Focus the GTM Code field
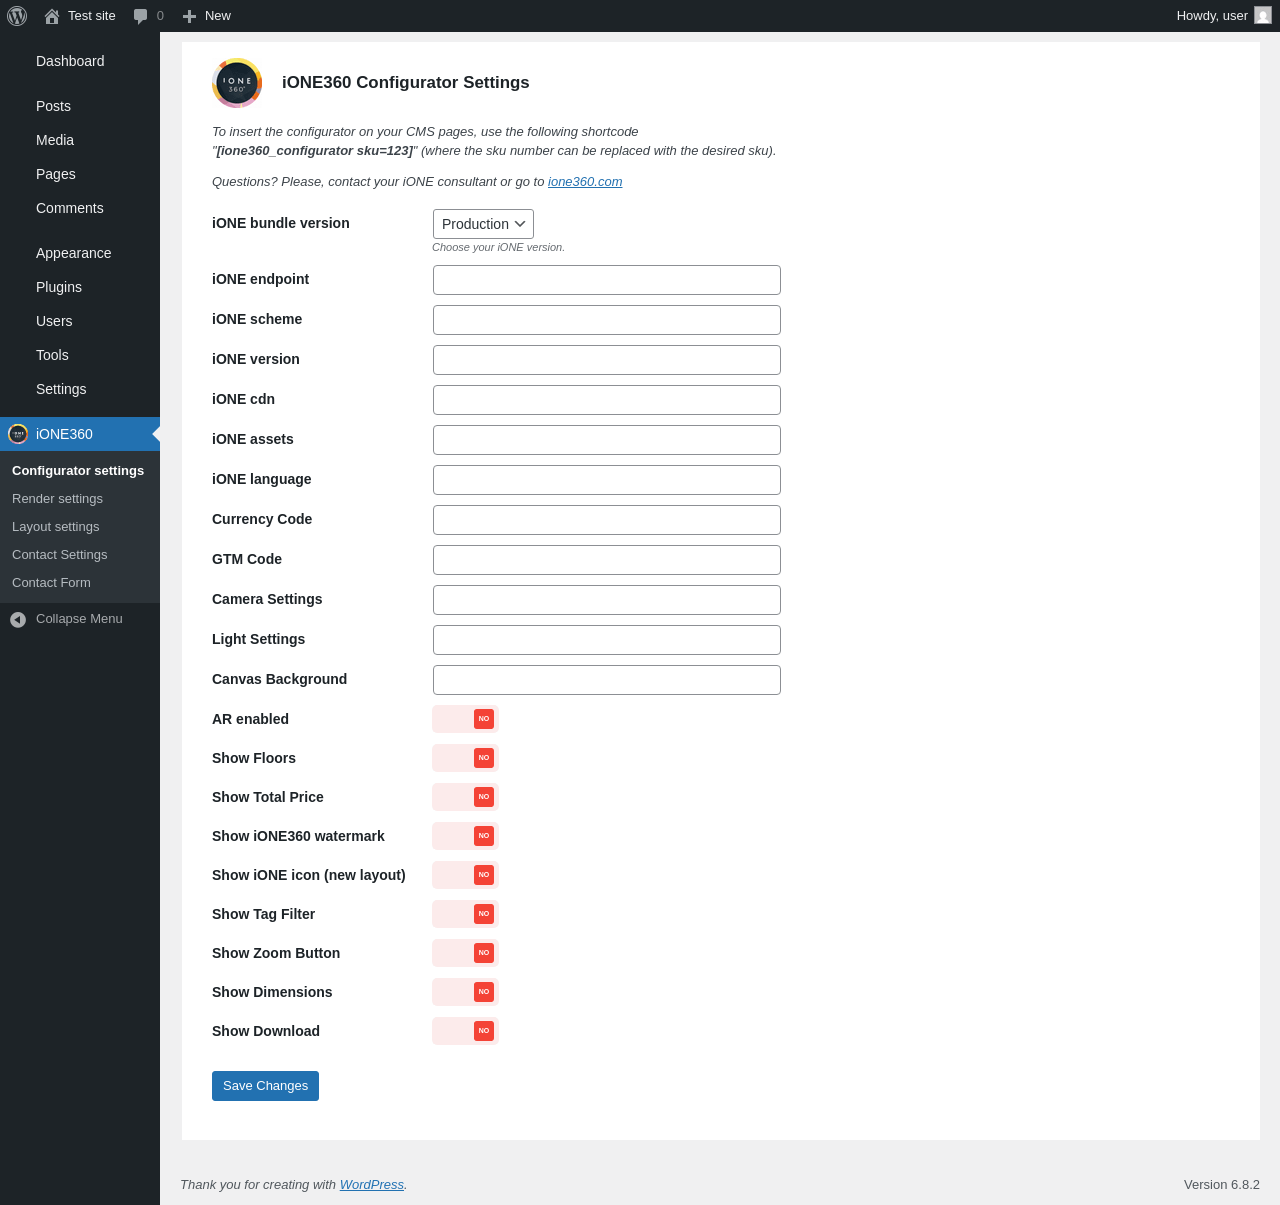1280x1205 pixels. (607, 560)
